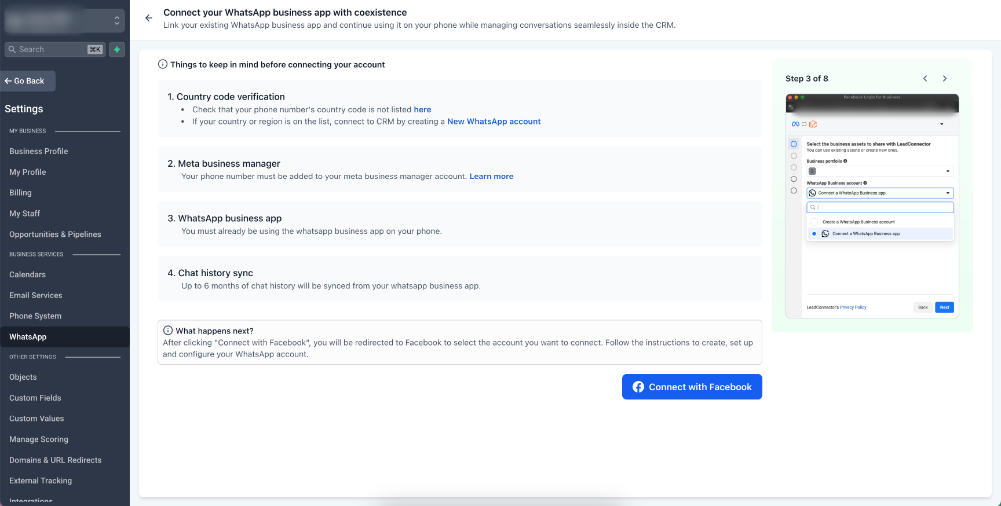1001x506 pixels.
Task: Open the 'here' country code list link
Action: (423, 110)
